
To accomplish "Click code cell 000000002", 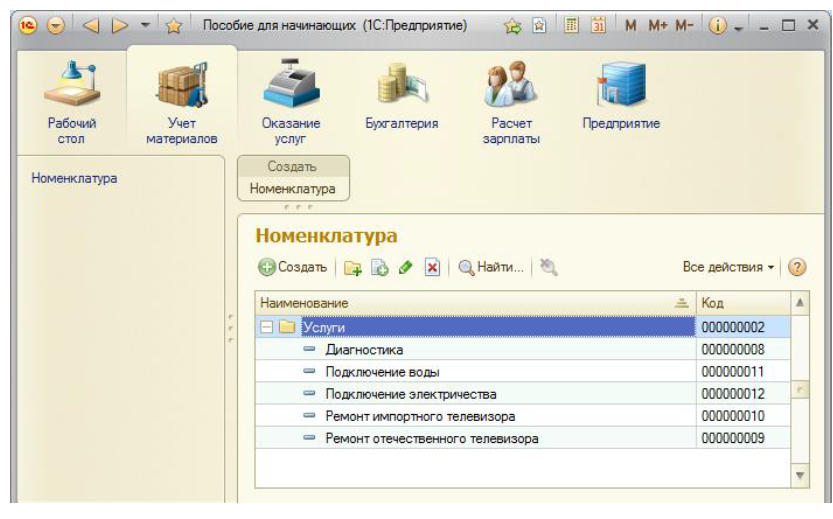I will coord(743,327).
